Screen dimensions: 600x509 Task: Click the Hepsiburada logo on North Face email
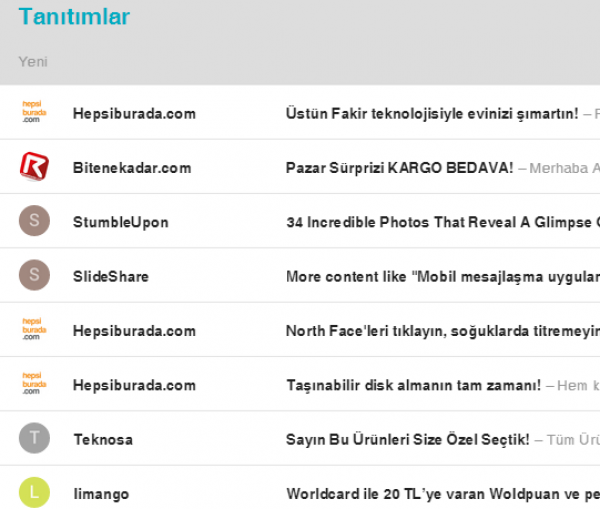pos(34,329)
